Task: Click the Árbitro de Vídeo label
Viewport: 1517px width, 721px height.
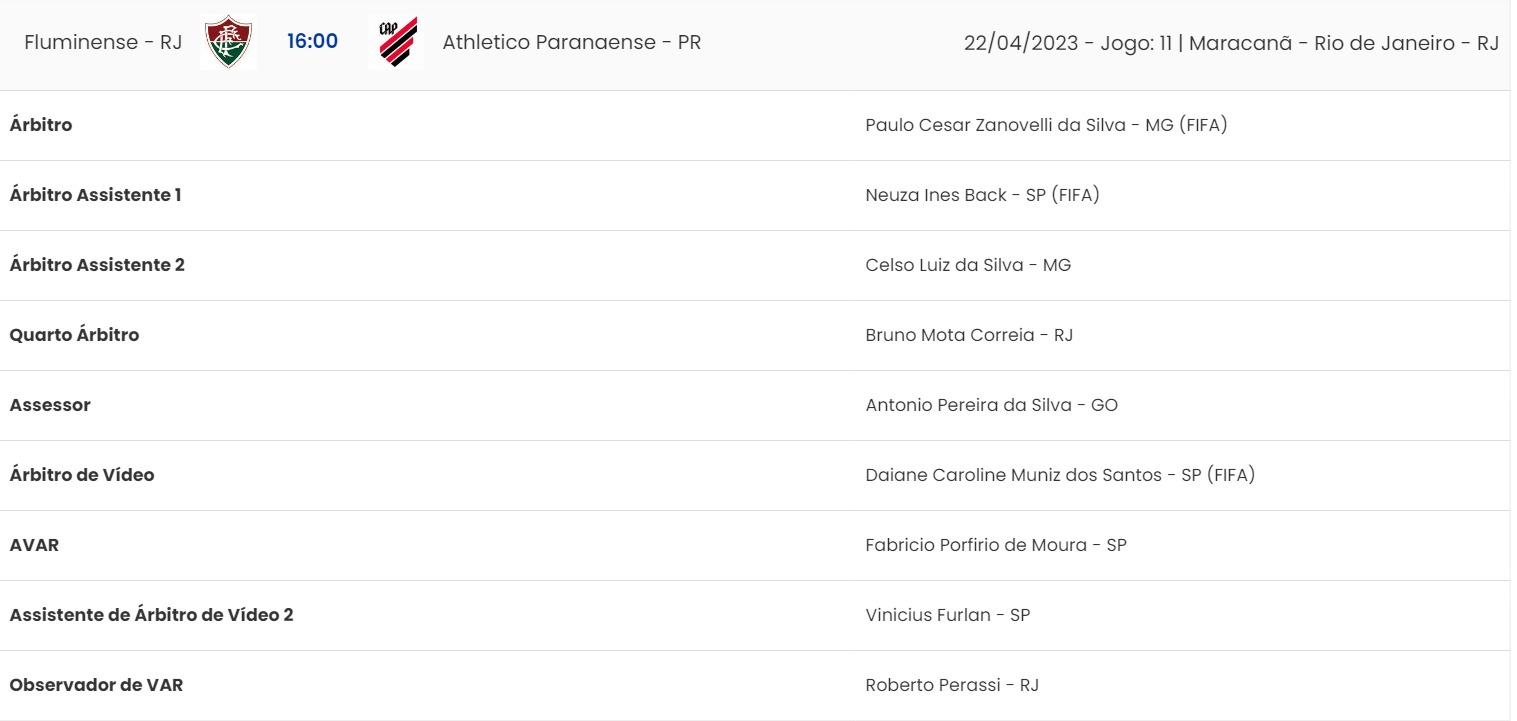Action: click(82, 475)
